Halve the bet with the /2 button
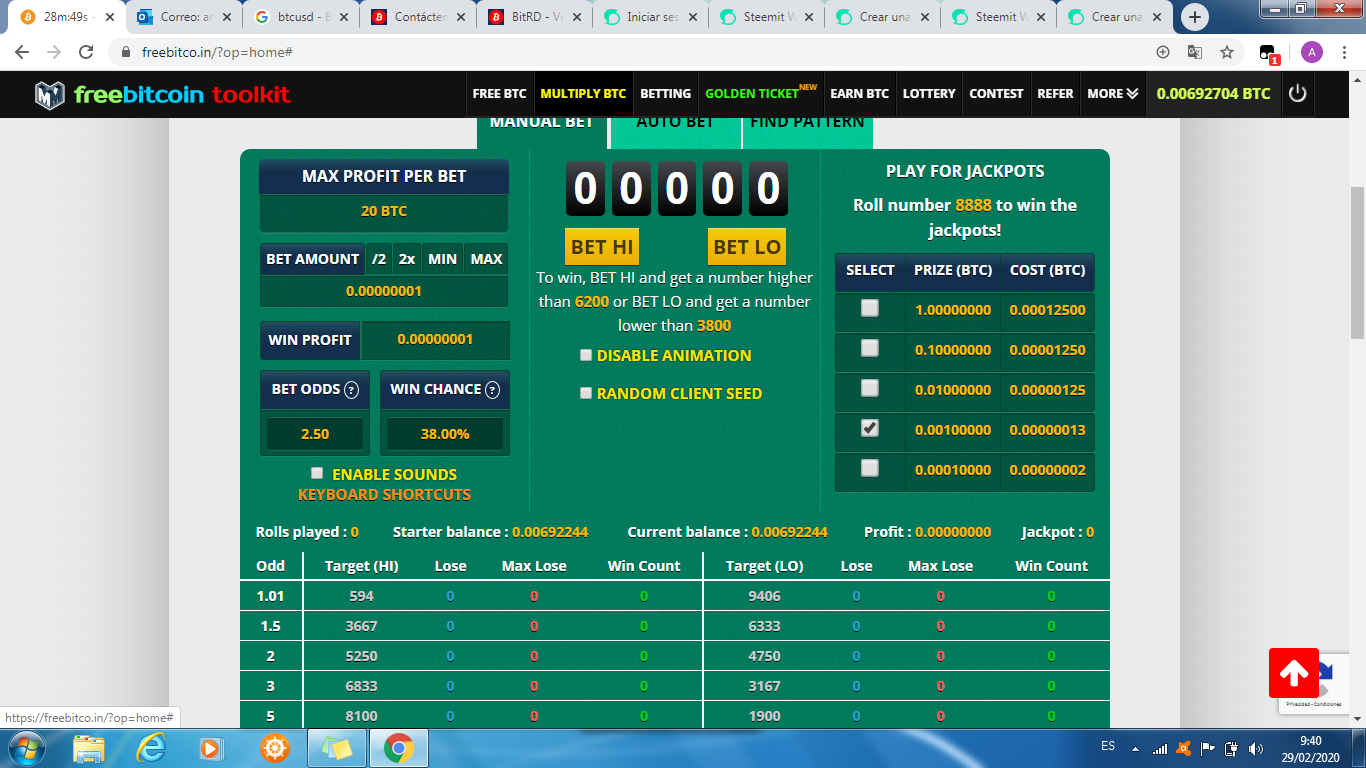The image size is (1366, 768). pyautogui.click(x=379, y=259)
